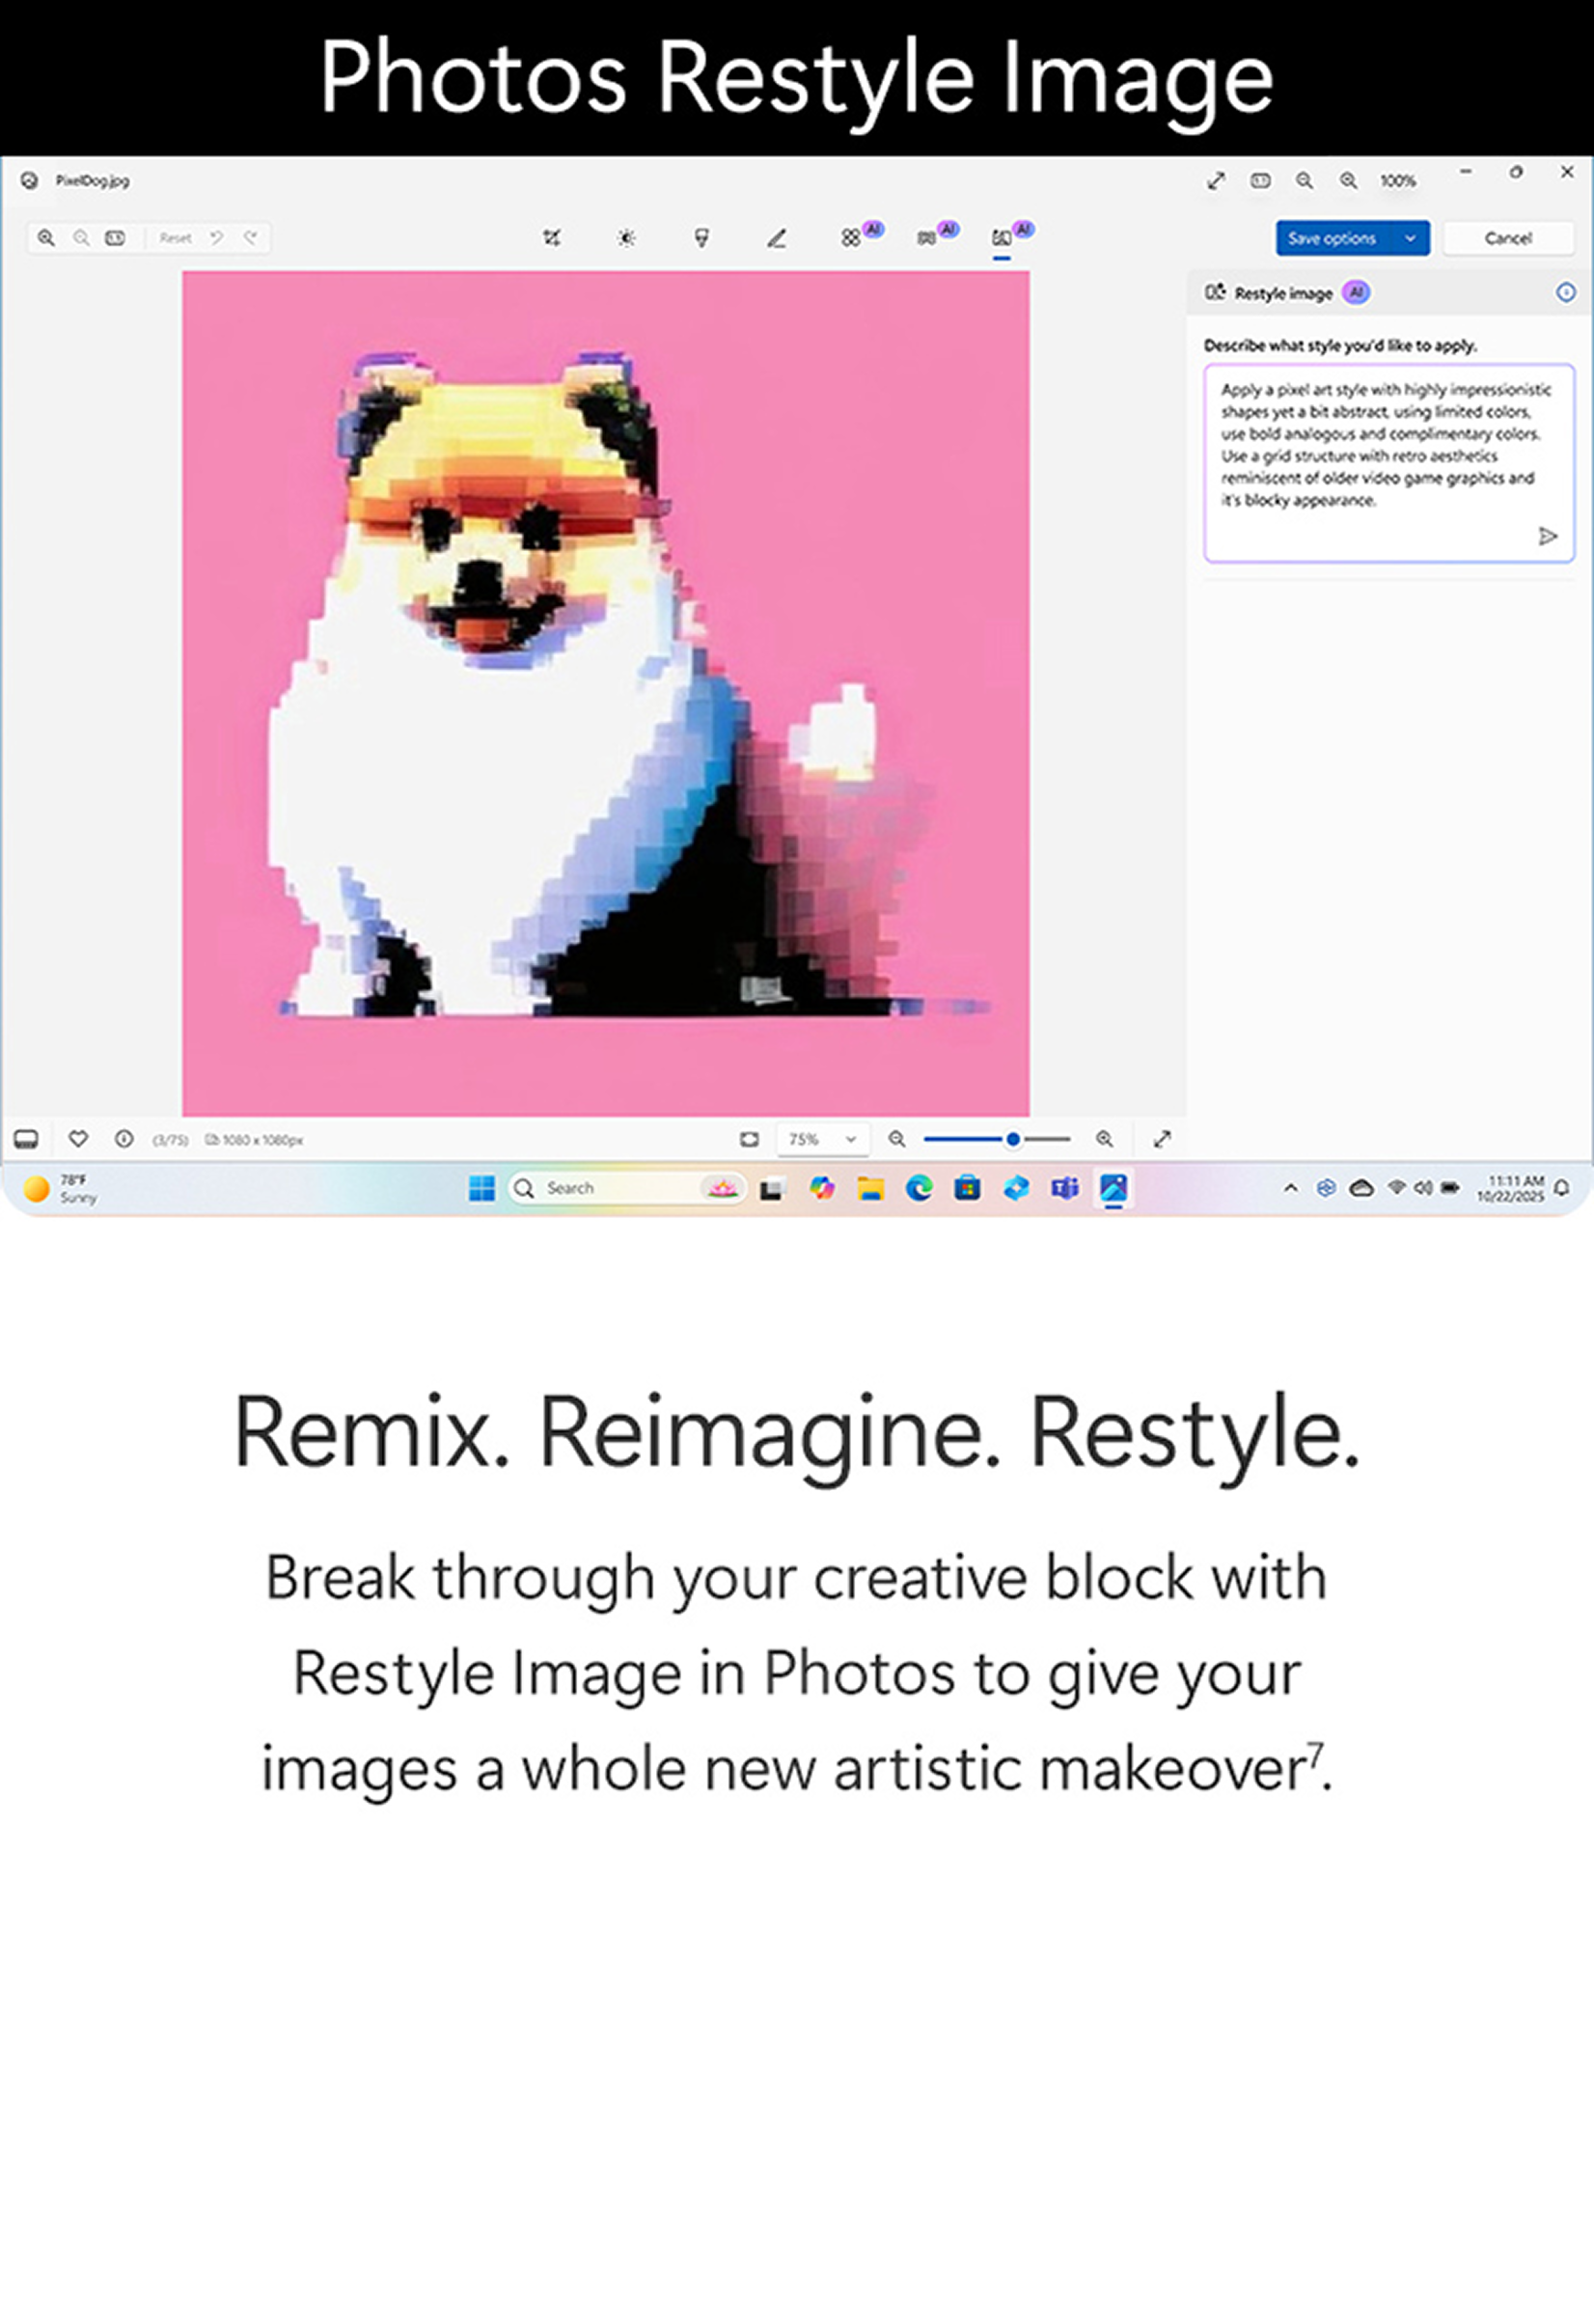Click the Reset button
This screenshot has height=2324, width=1594.
tap(175, 238)
